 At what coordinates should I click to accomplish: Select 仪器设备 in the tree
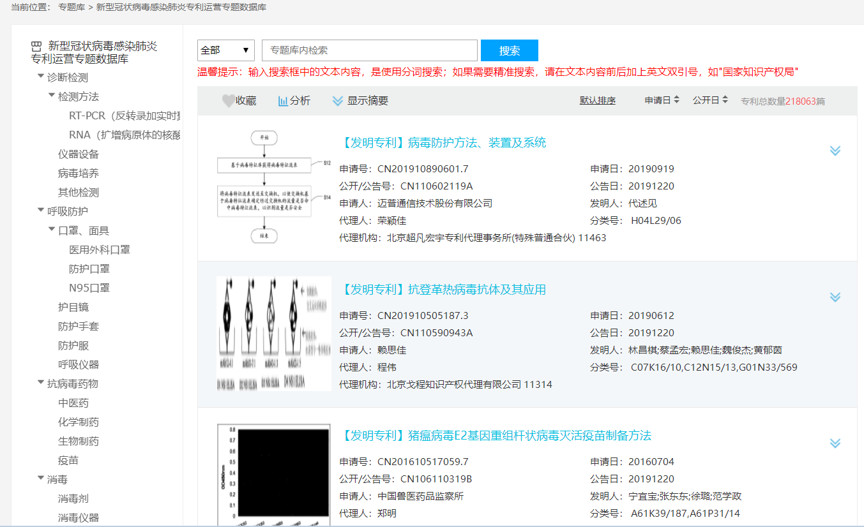78,154
